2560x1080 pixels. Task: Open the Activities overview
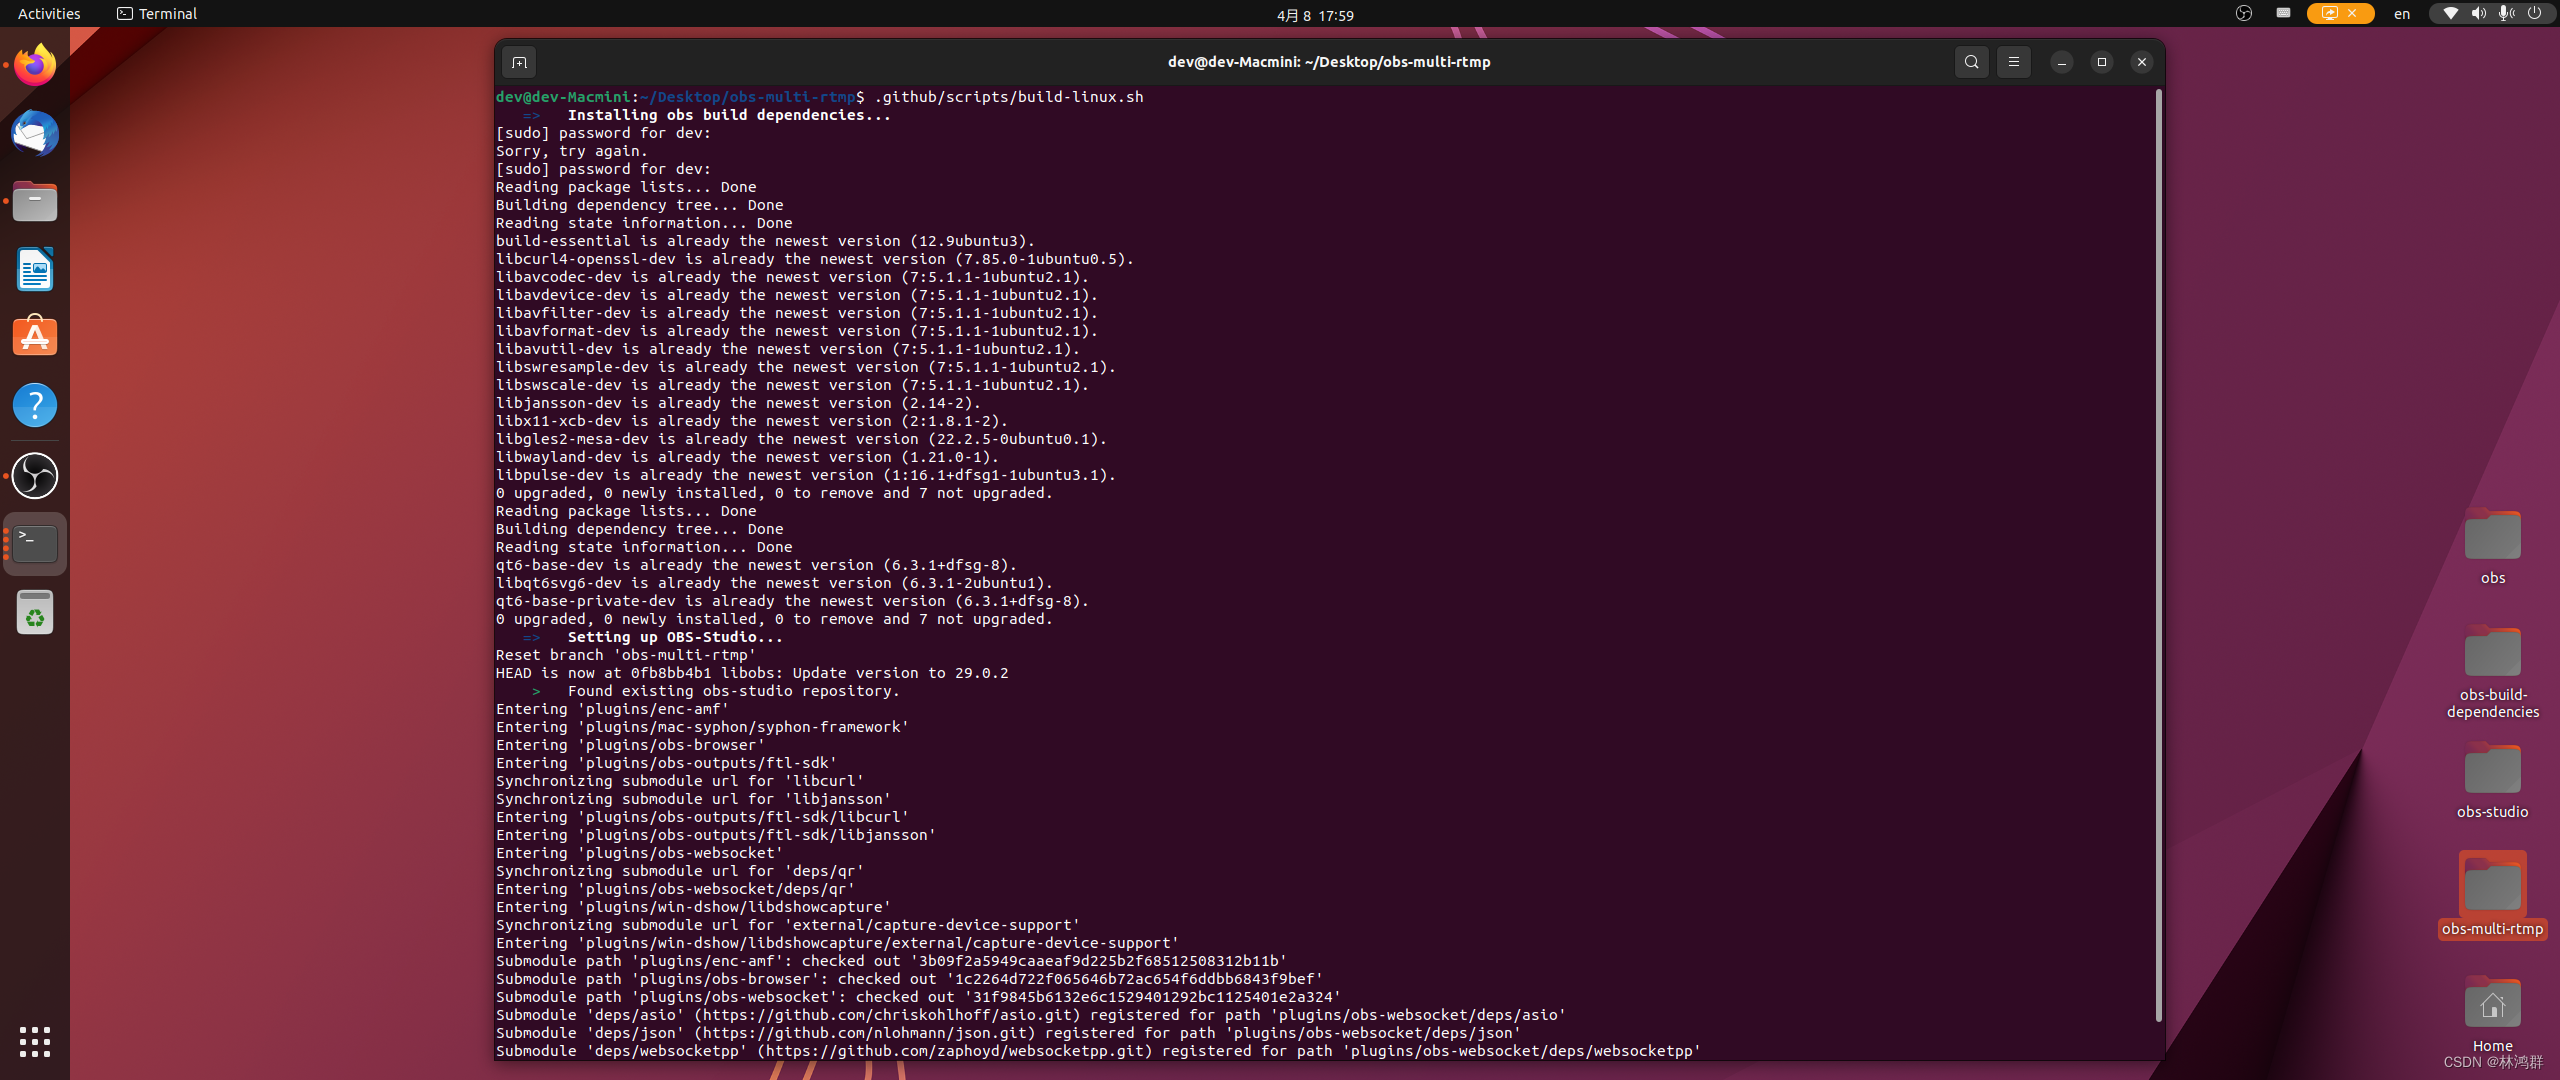[x=49, y=14]
